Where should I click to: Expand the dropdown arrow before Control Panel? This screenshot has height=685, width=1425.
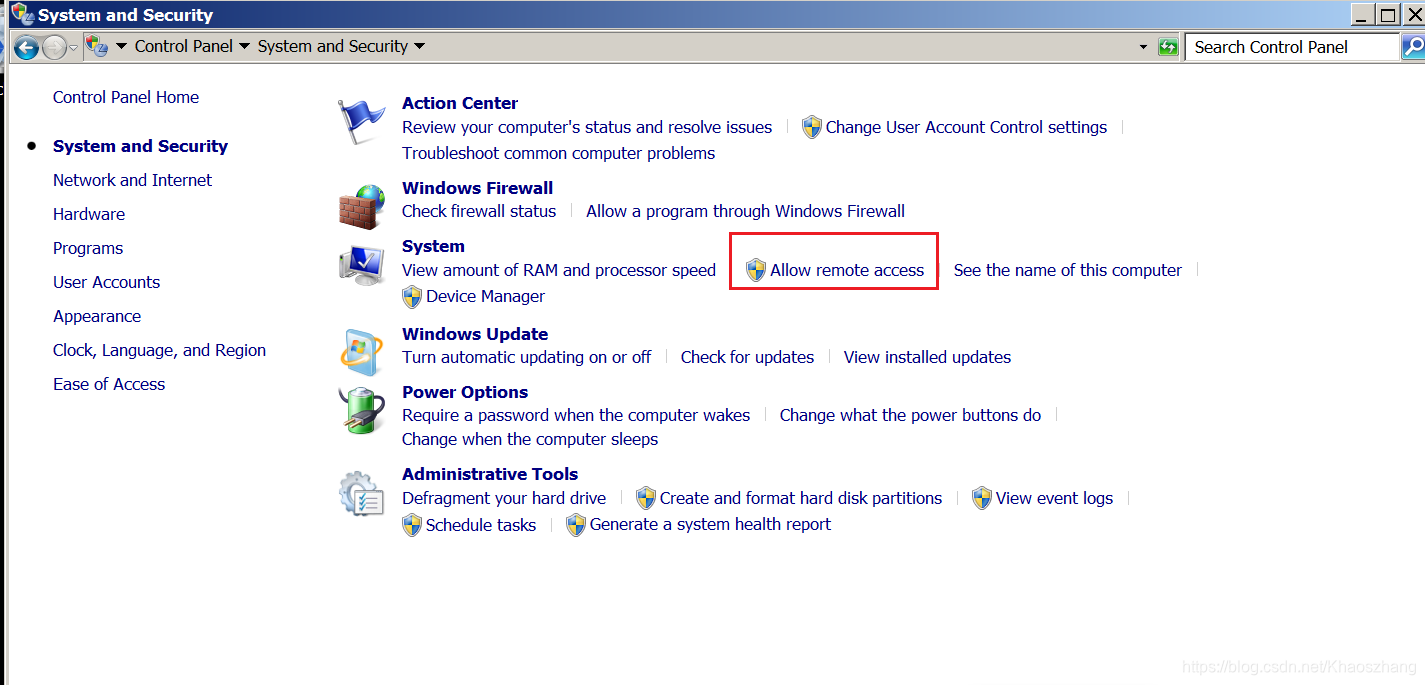pos(121,46)
